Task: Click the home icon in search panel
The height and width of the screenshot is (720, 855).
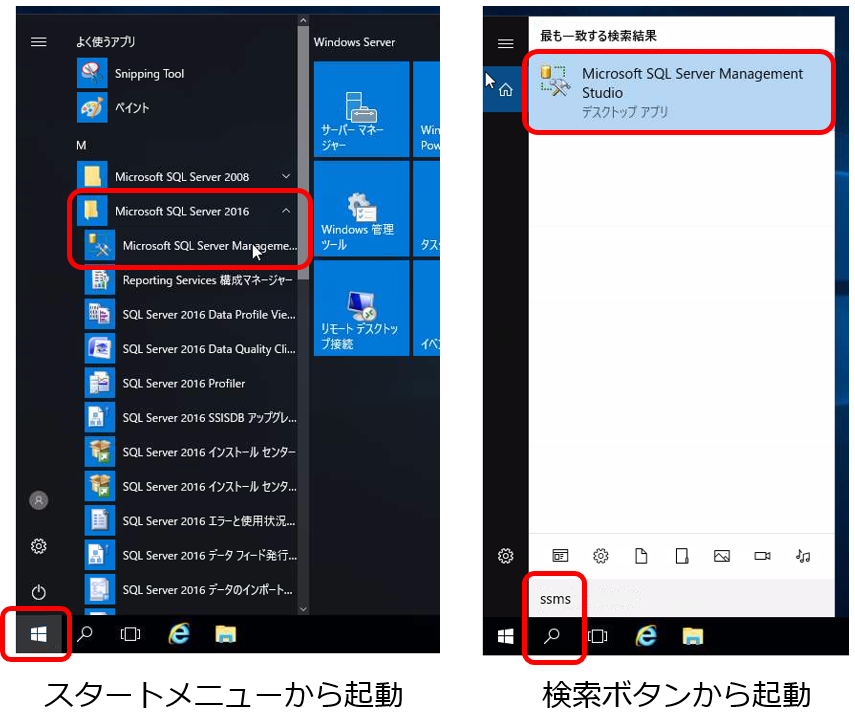Action: [506, 90]
